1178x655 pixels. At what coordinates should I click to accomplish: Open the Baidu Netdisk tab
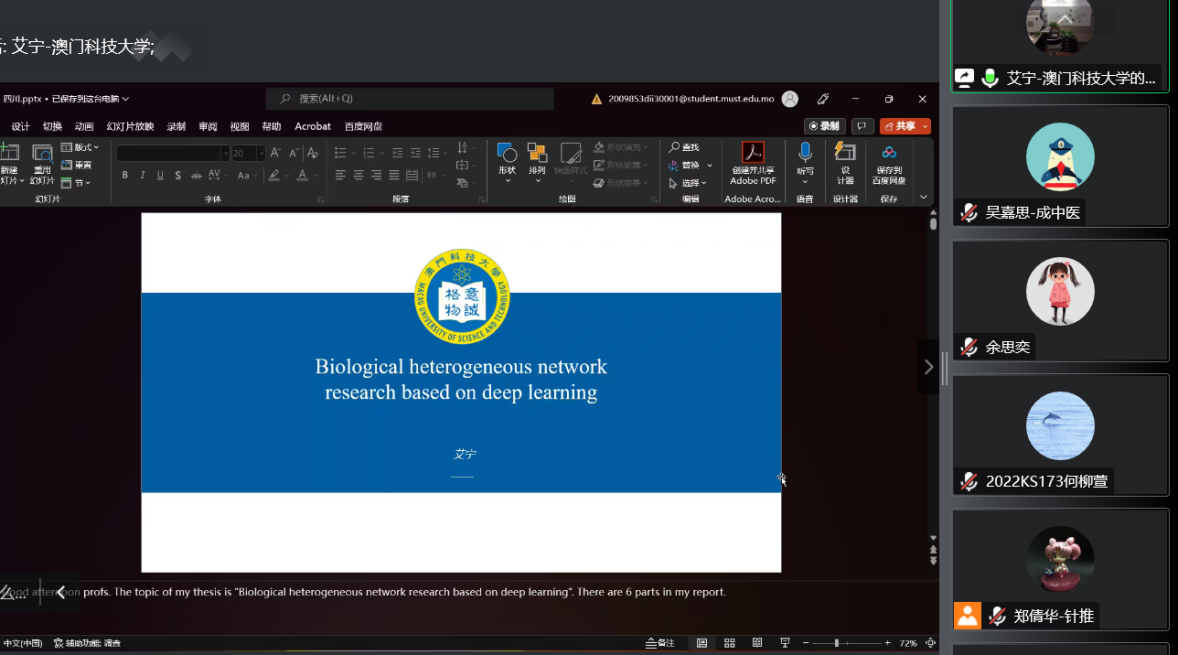[364, 126]
